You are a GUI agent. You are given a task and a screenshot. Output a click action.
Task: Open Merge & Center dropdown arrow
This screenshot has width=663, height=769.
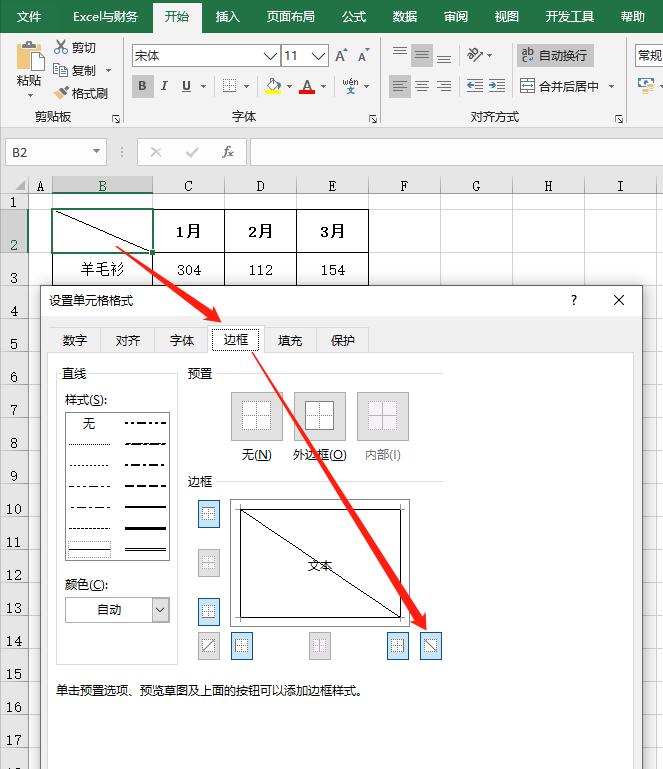pos(611,86)
